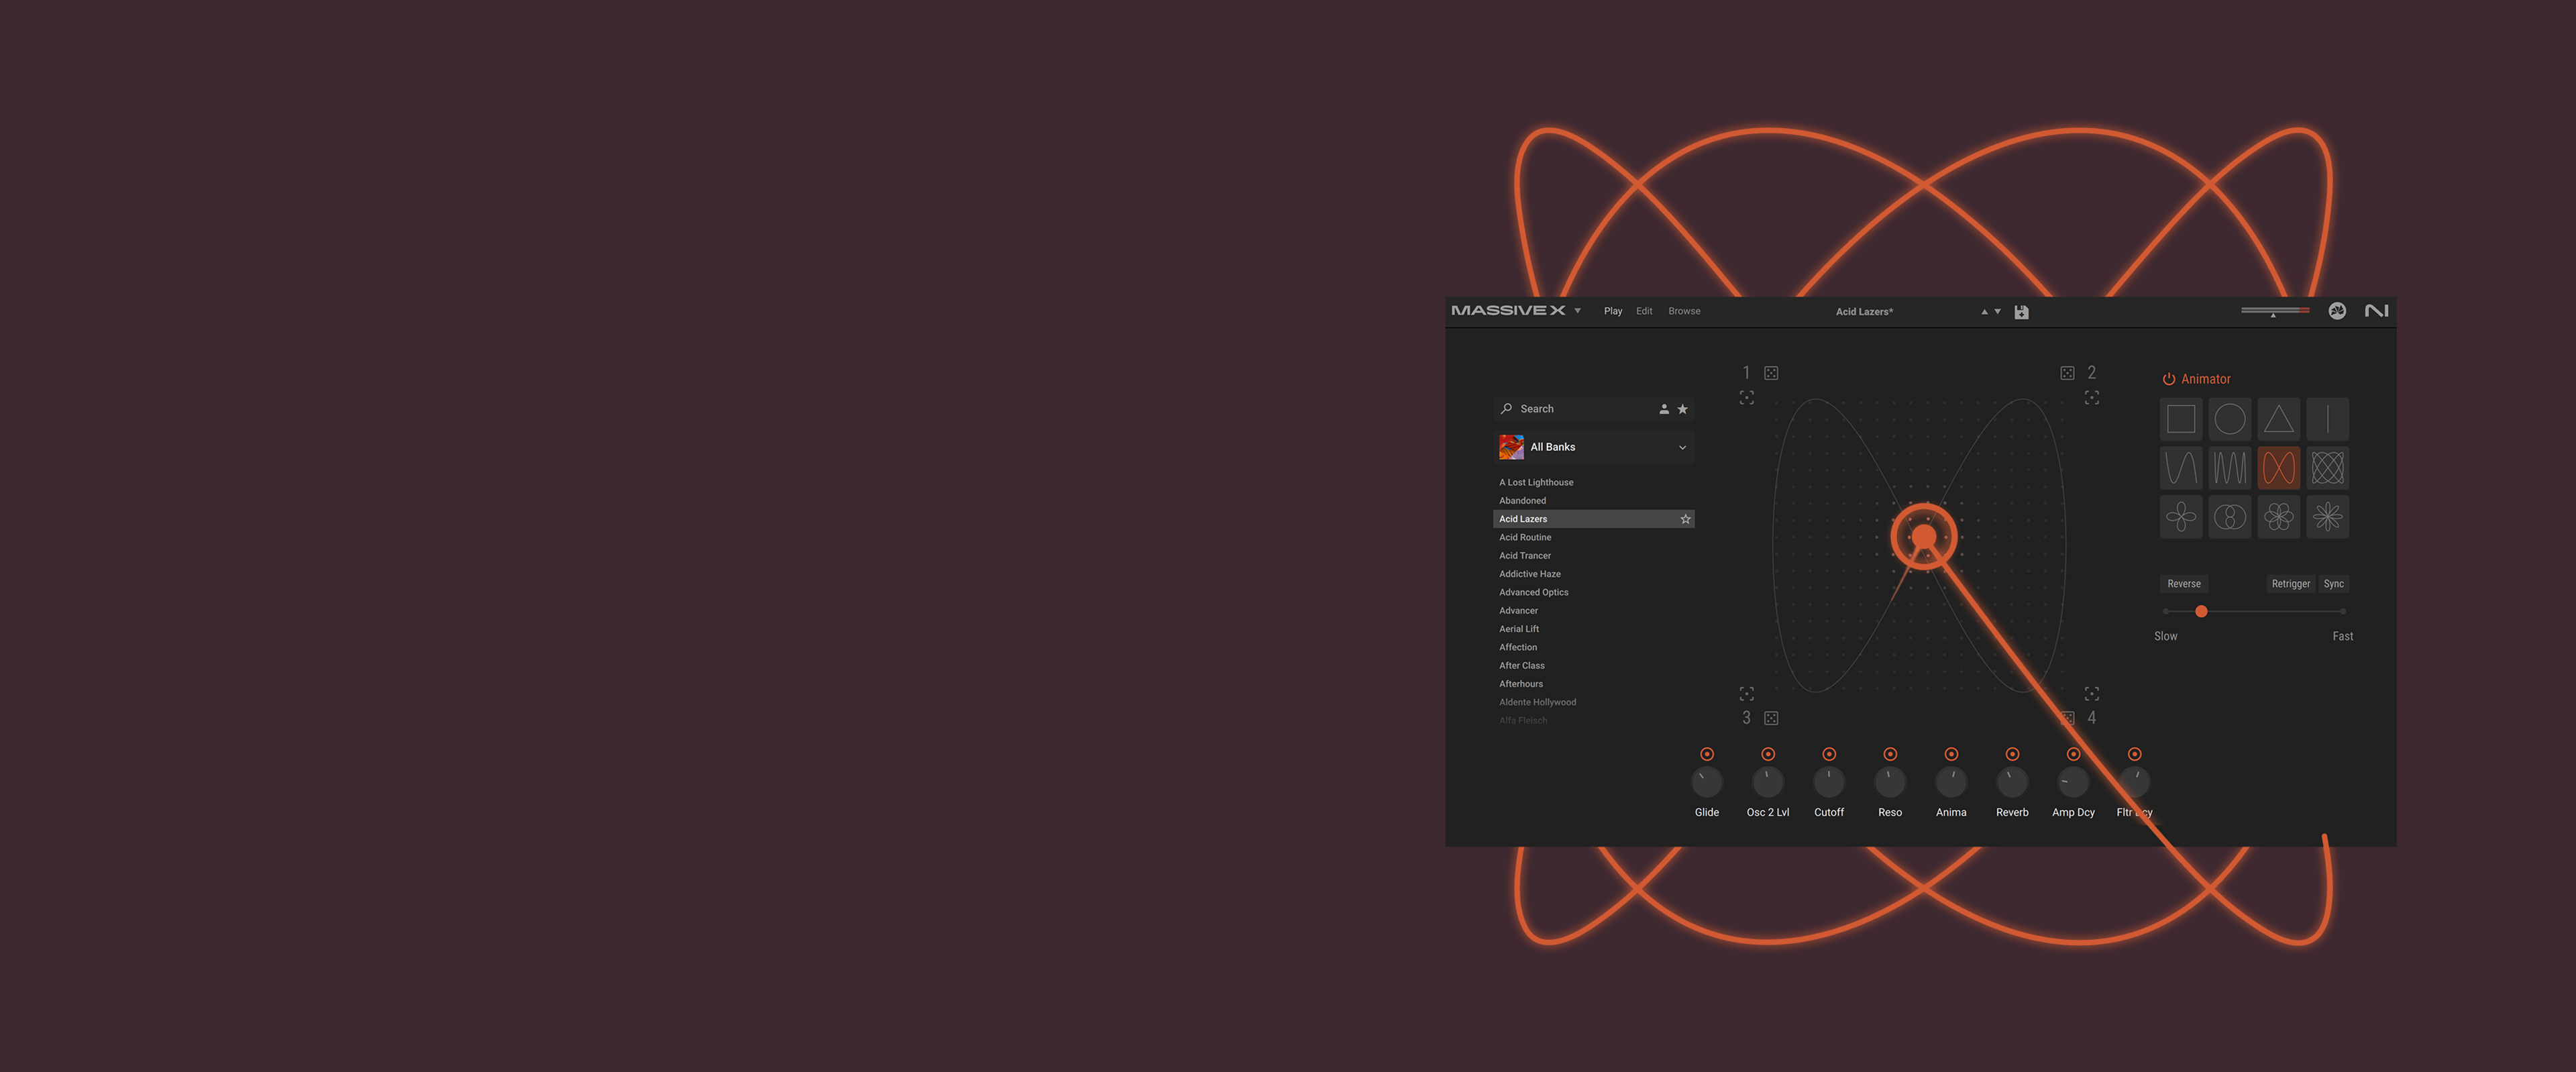Filter presets by user content icon

click(1664, 409)
